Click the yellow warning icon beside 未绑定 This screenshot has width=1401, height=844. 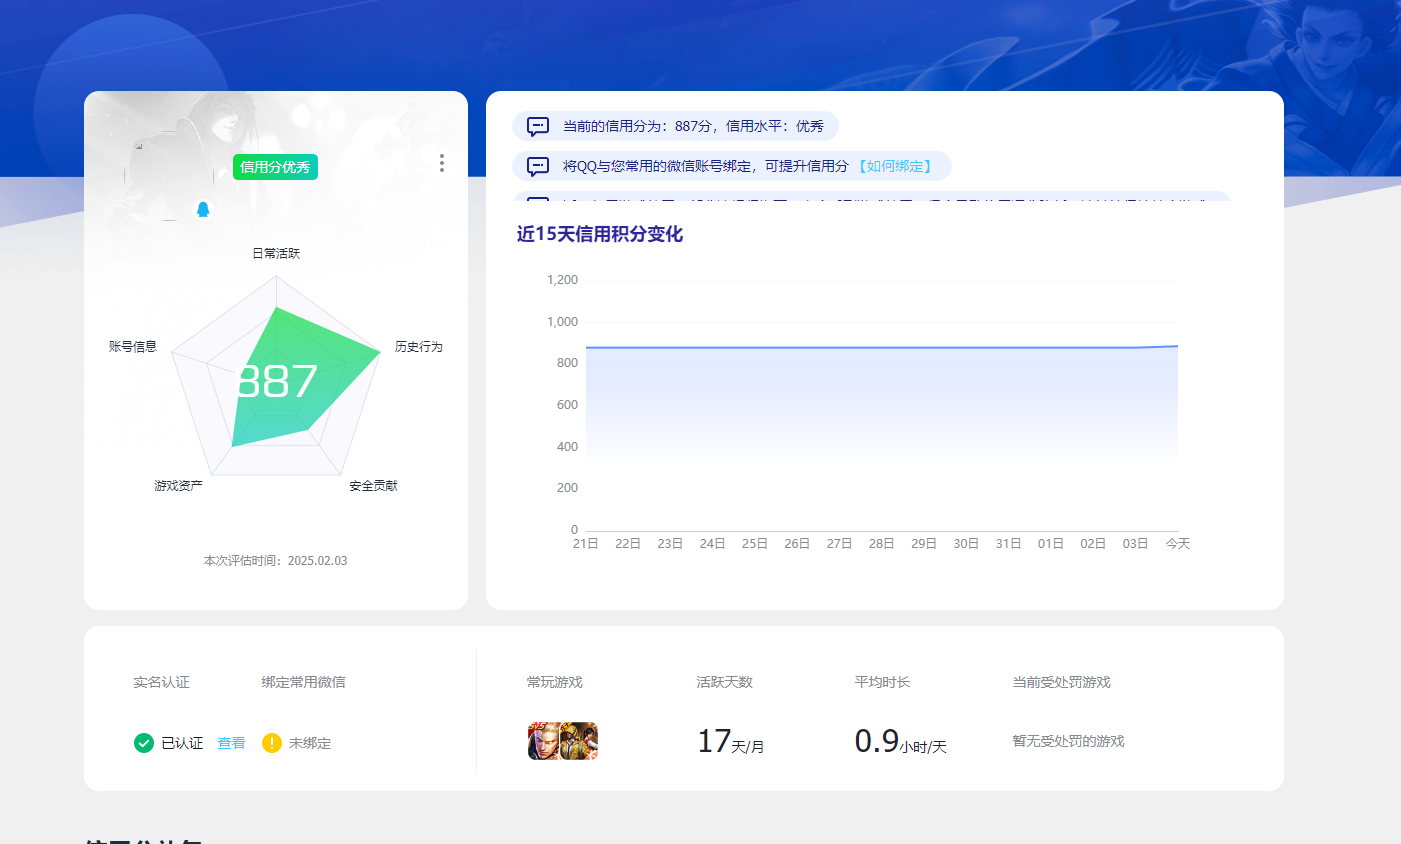272,743
